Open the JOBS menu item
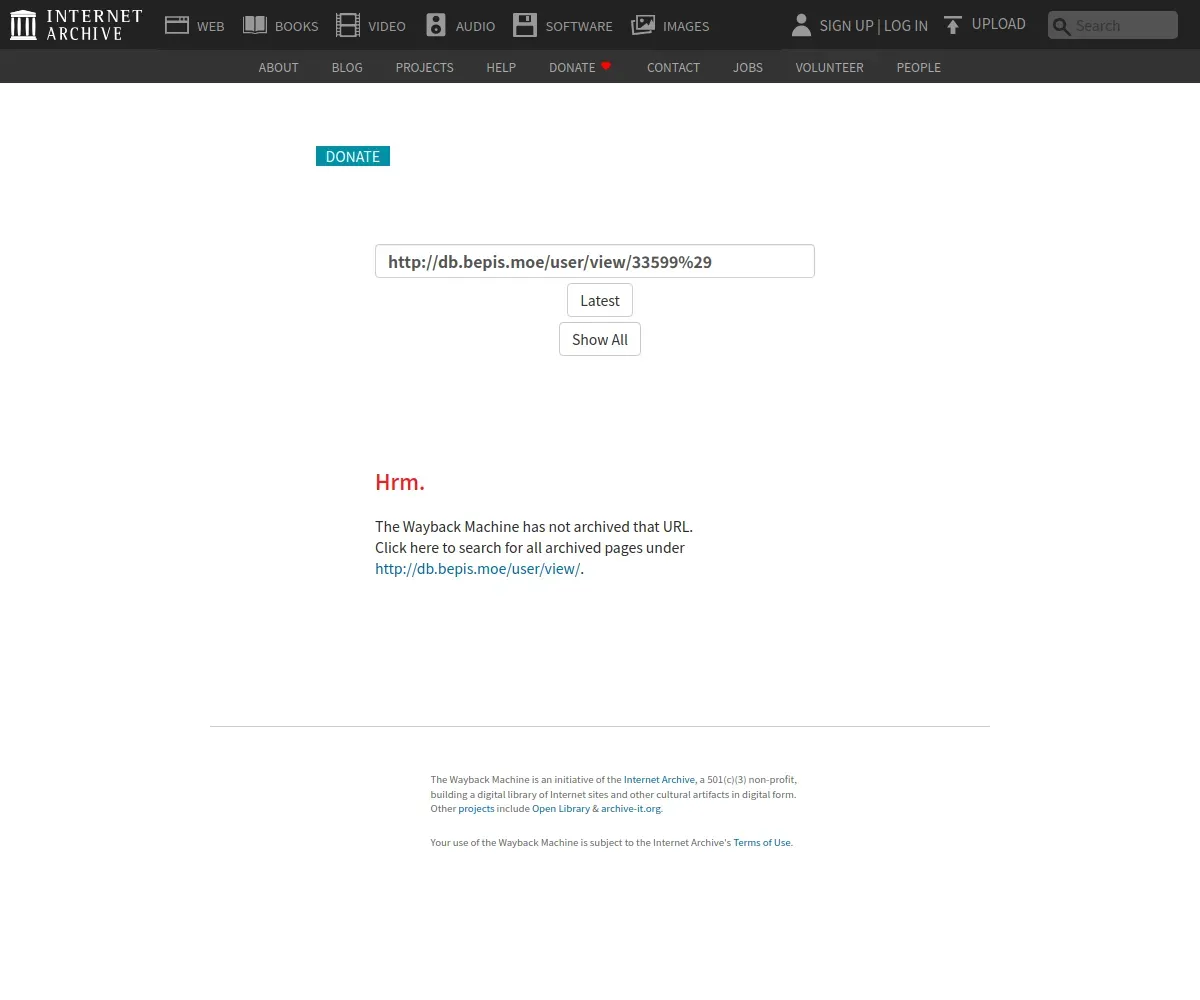The height and width of the screenshot is (1000, 1200). coord(748,67)
